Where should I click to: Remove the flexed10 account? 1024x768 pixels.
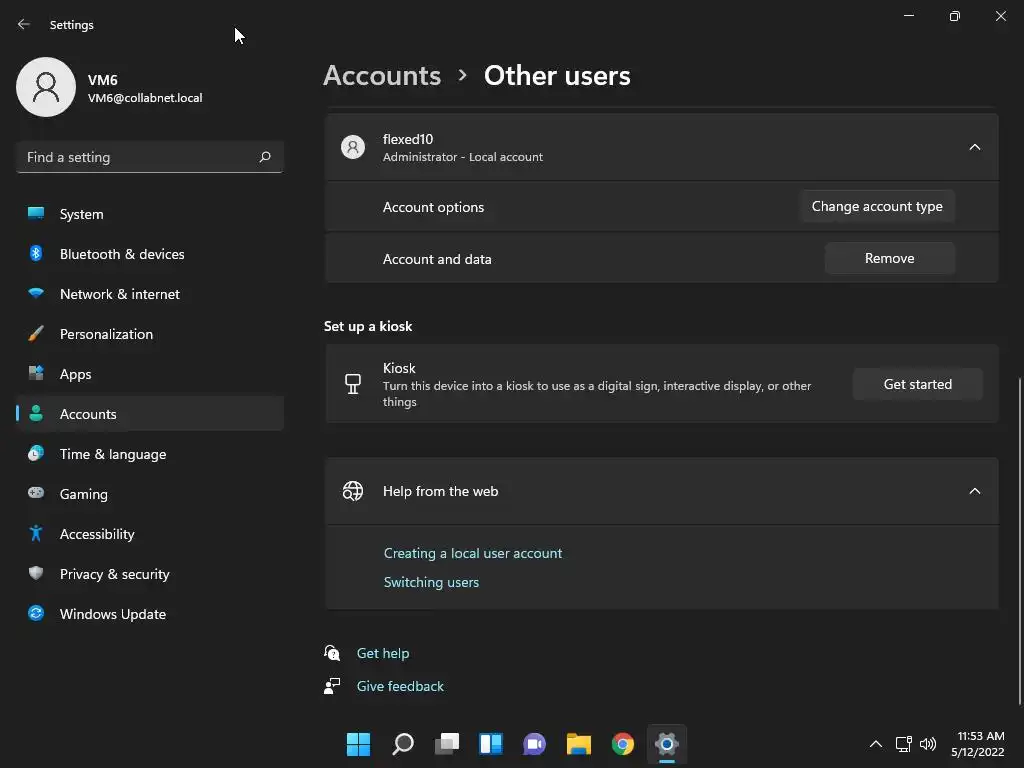pyautogui.click(x=889, y=258)
